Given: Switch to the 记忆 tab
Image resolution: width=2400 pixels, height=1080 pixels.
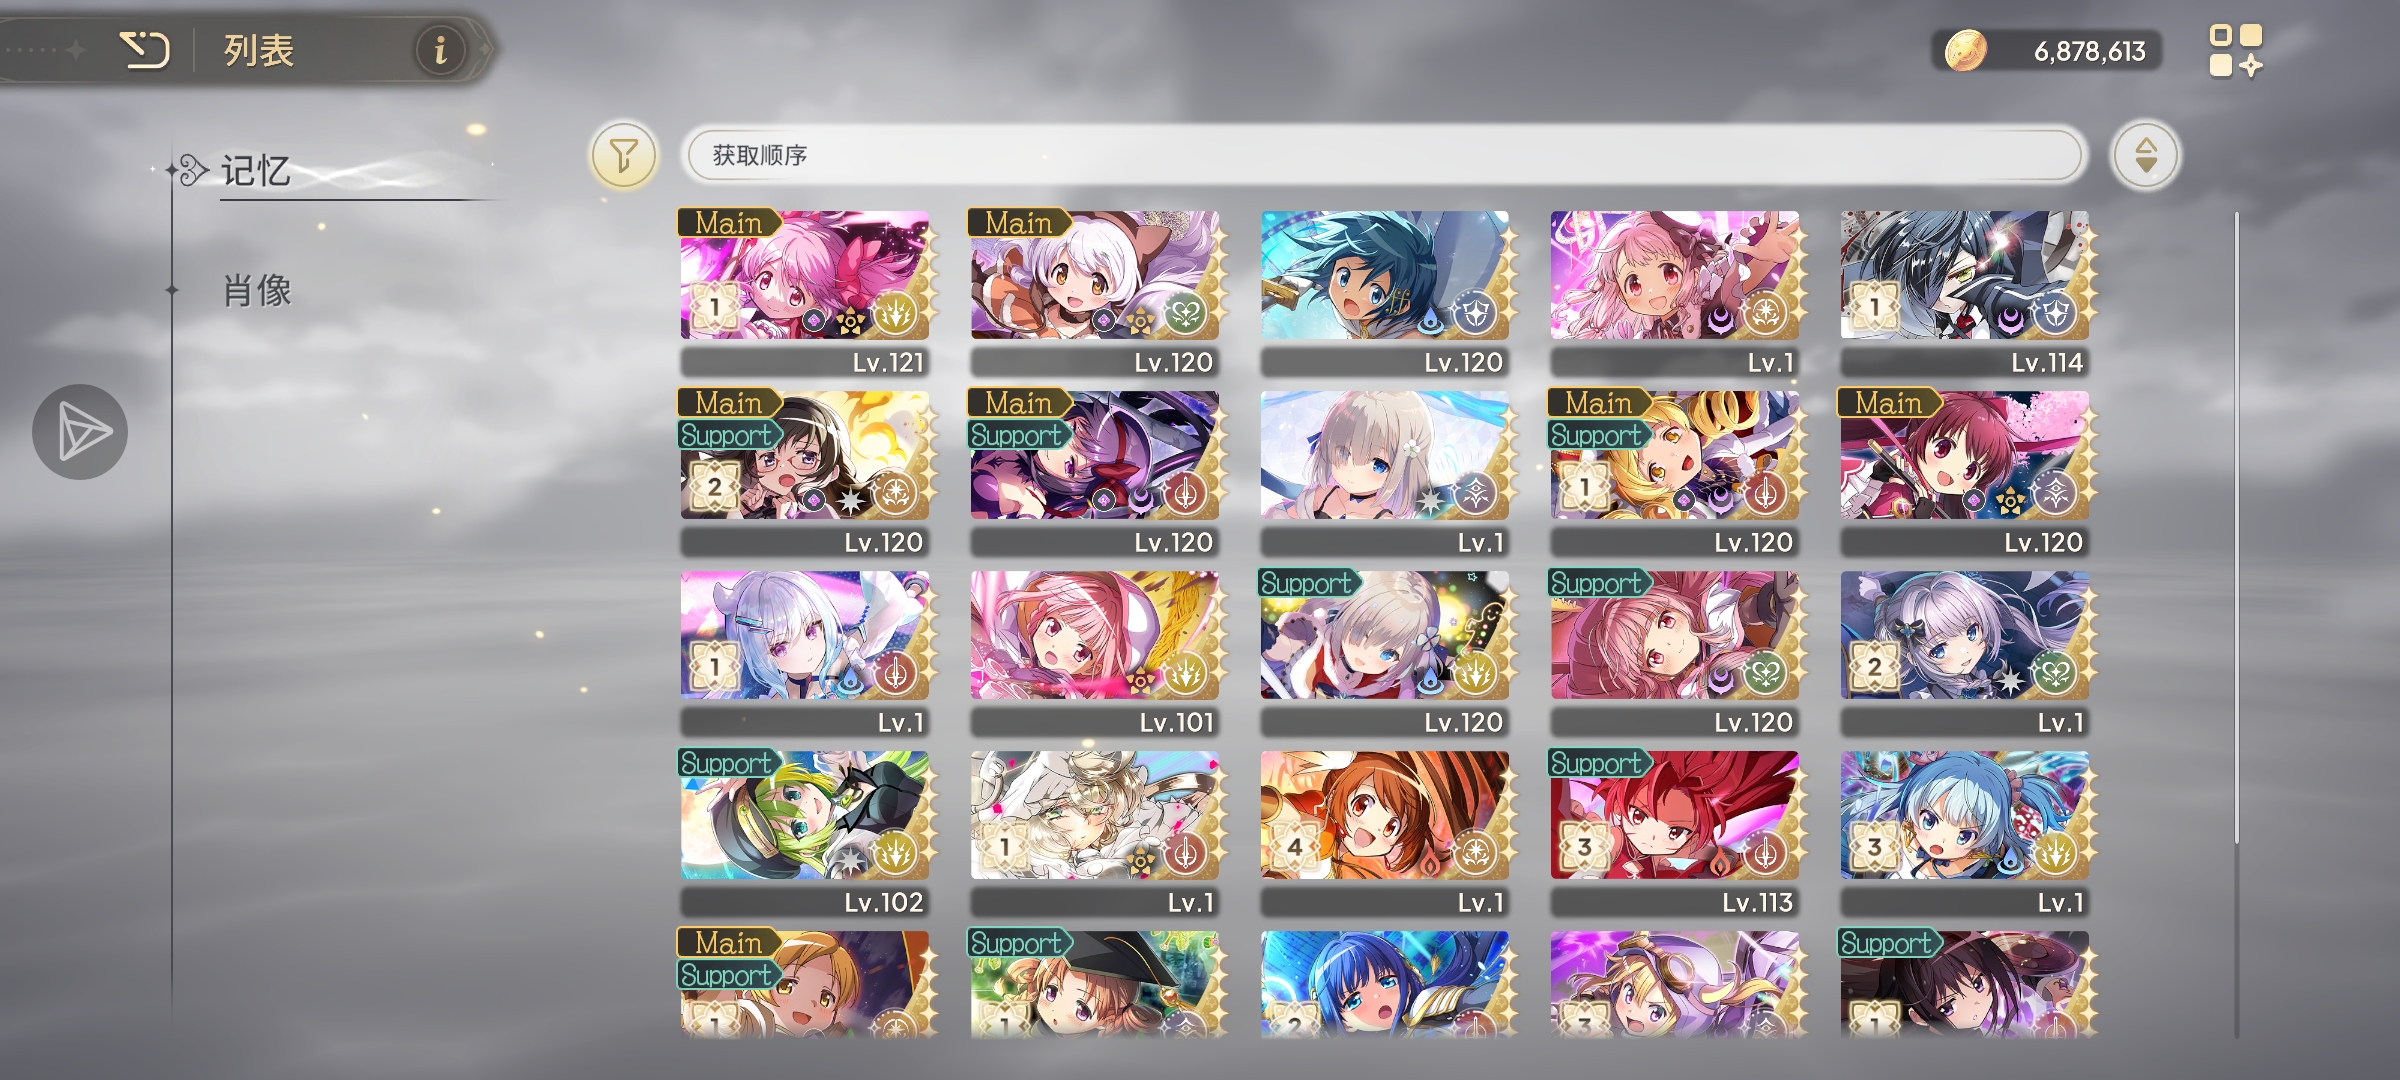Looking at the screenshot, I should click(256, 171).
